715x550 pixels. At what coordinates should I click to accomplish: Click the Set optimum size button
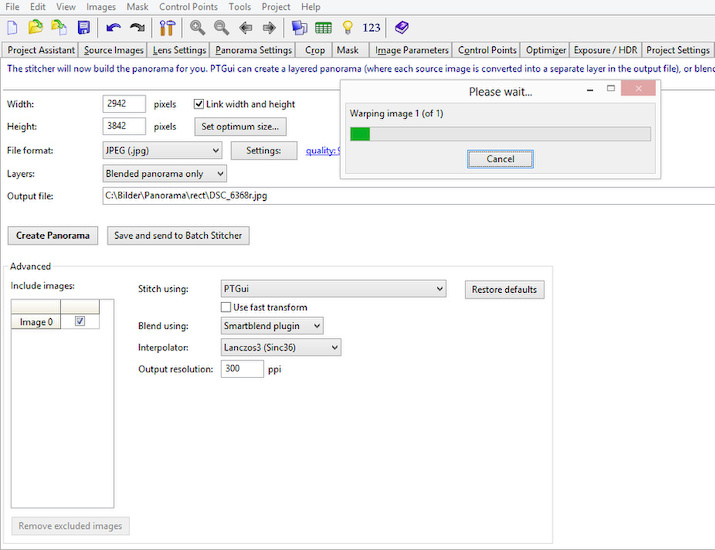coord(241,127)
